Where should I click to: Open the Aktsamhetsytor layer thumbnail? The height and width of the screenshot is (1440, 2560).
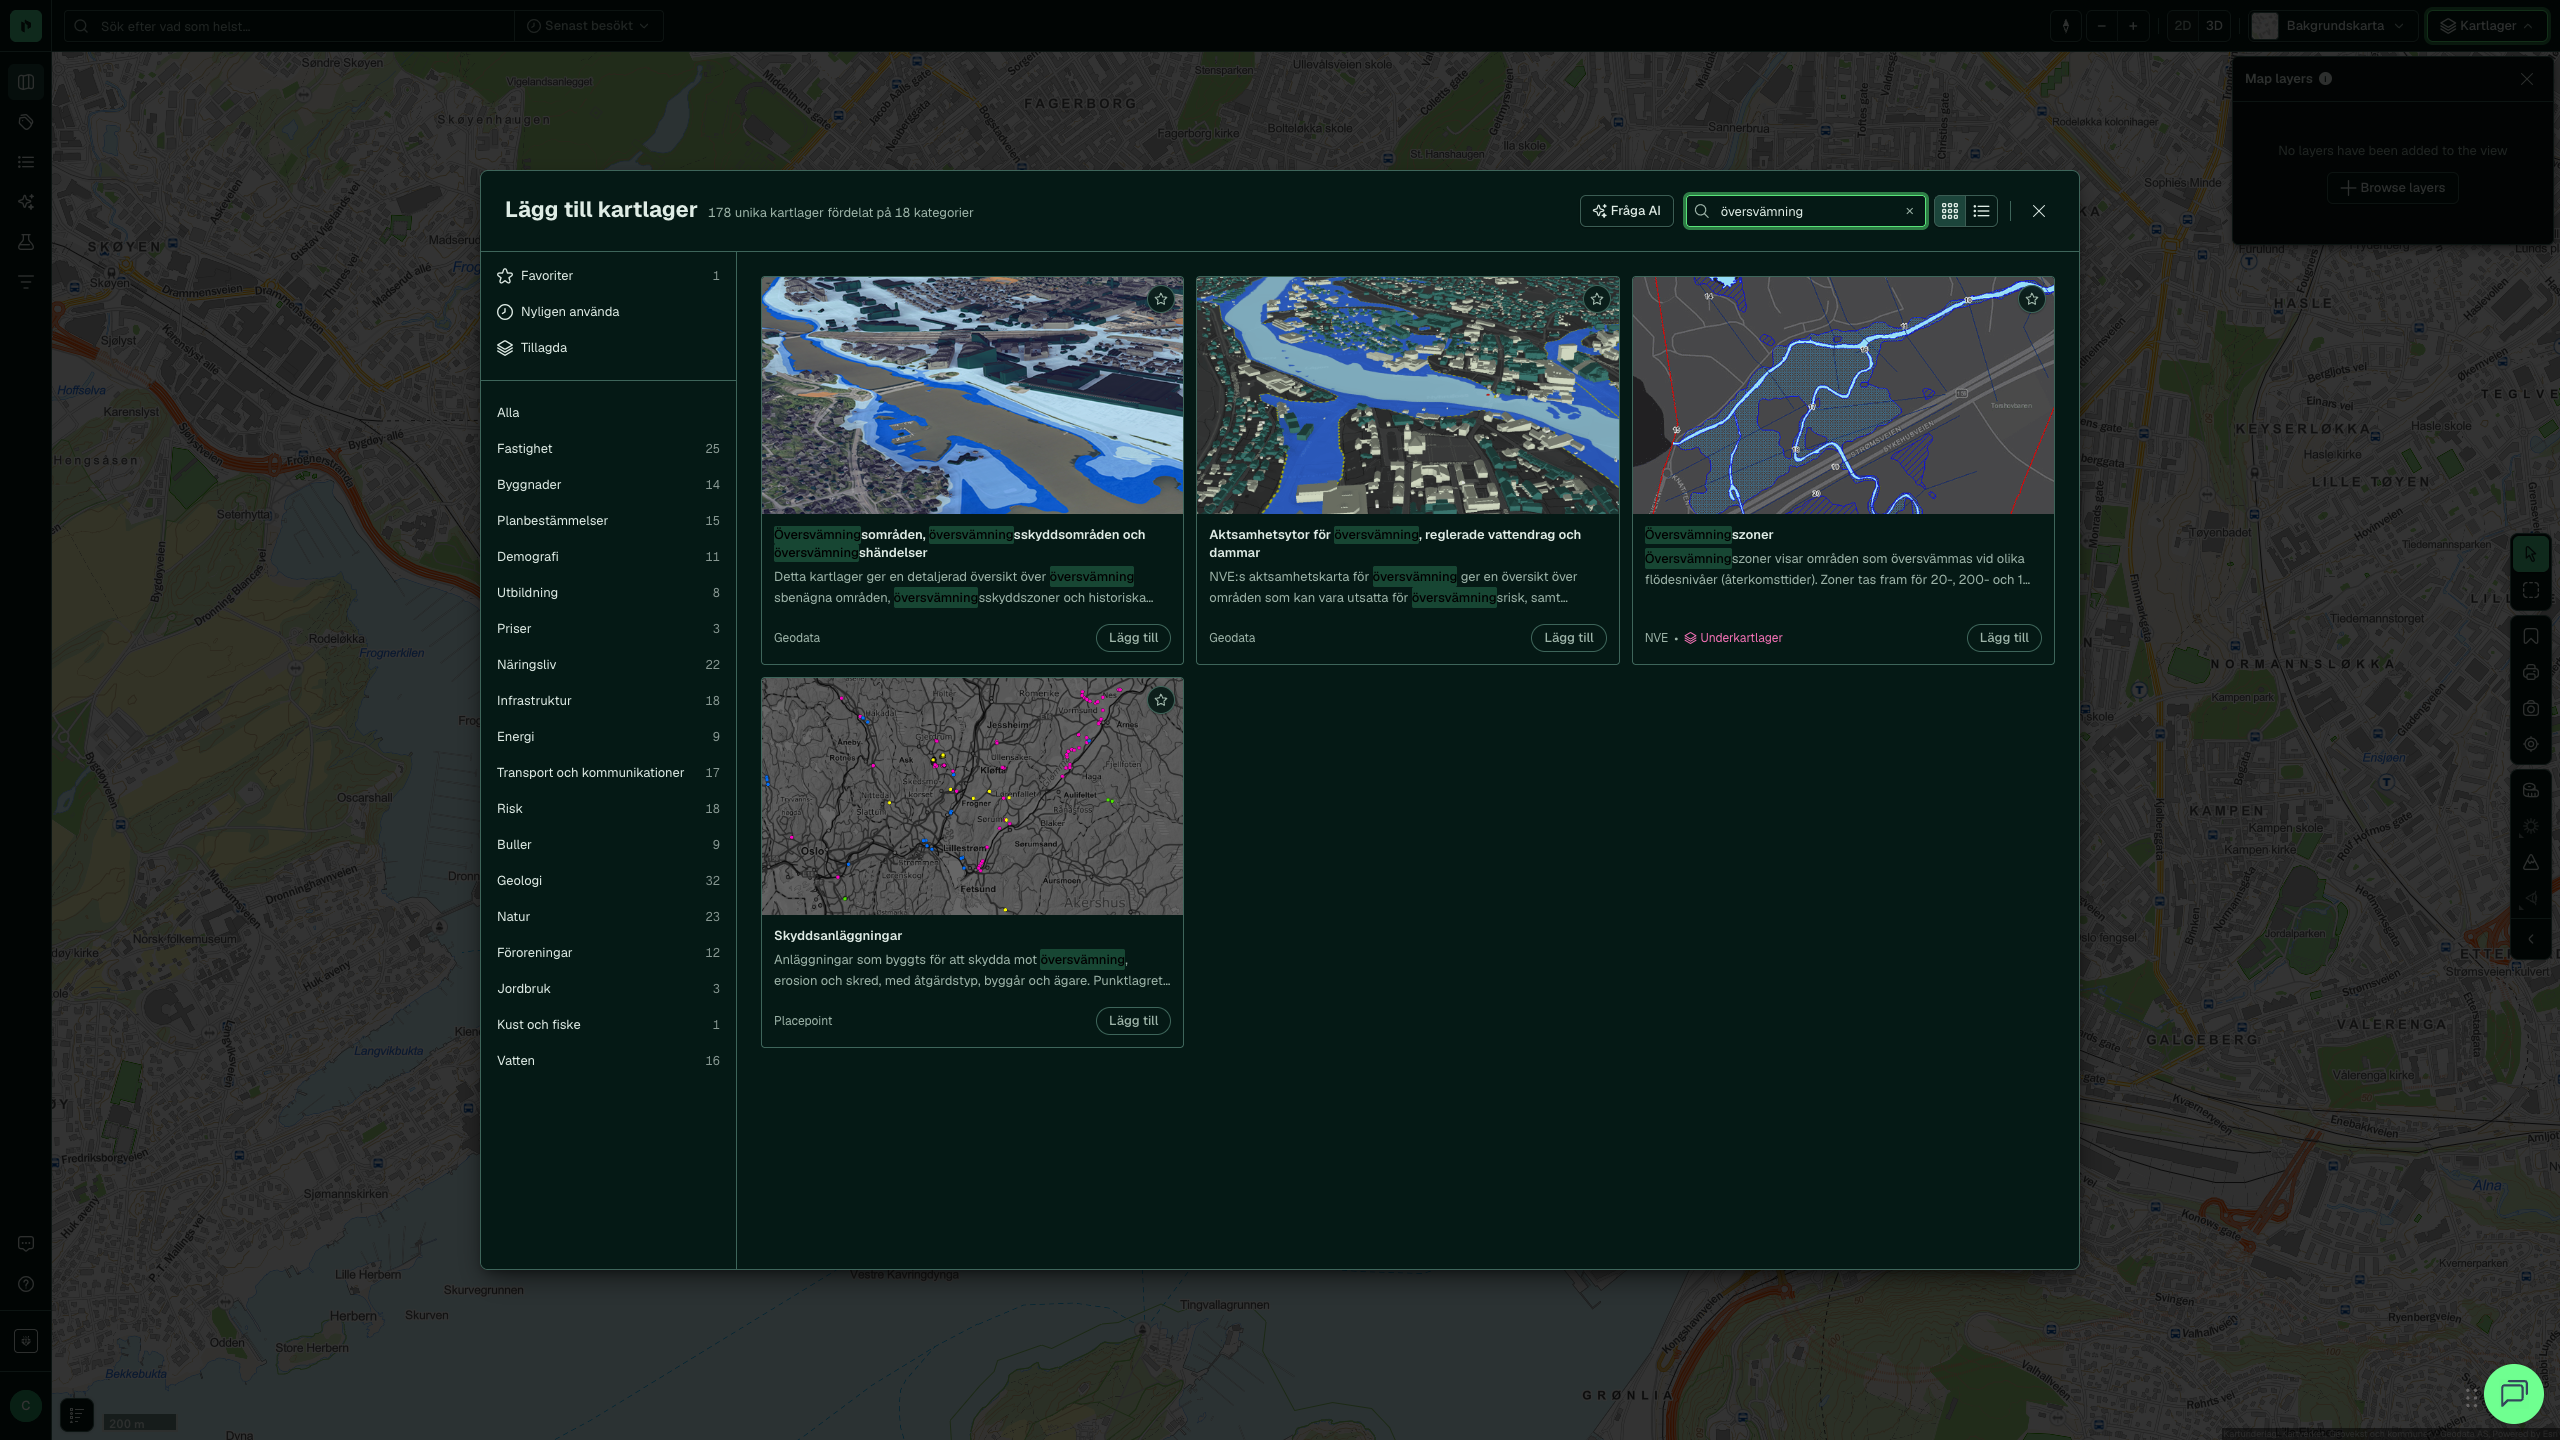1407,395
